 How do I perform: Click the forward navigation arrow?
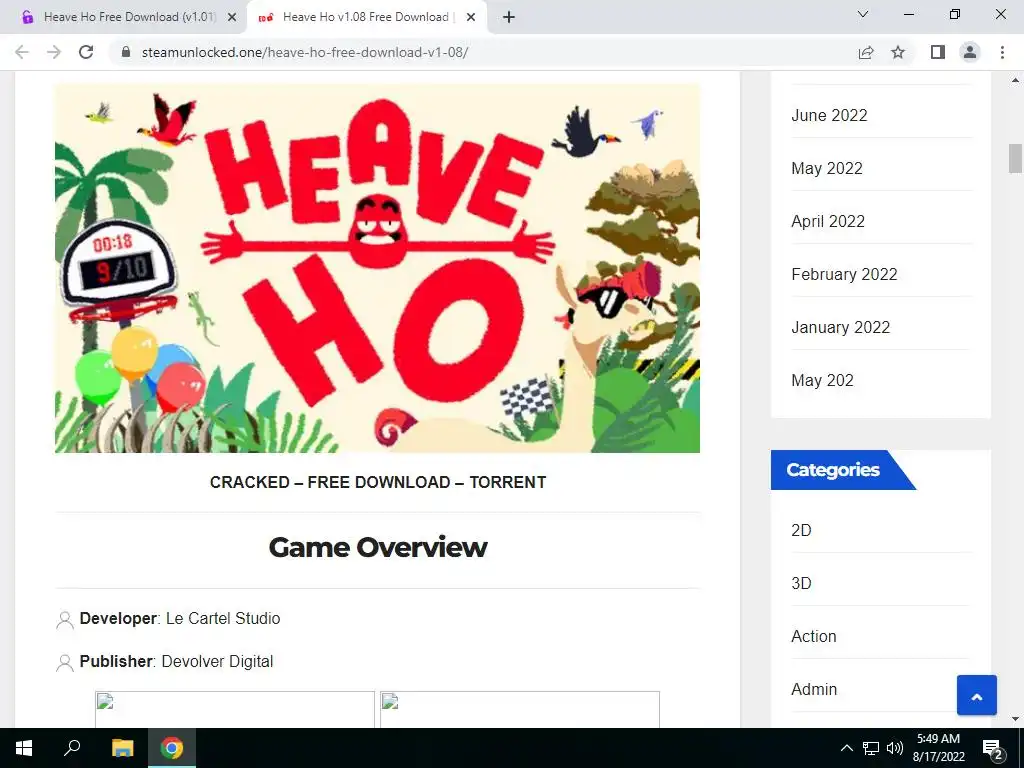point(54,52)
